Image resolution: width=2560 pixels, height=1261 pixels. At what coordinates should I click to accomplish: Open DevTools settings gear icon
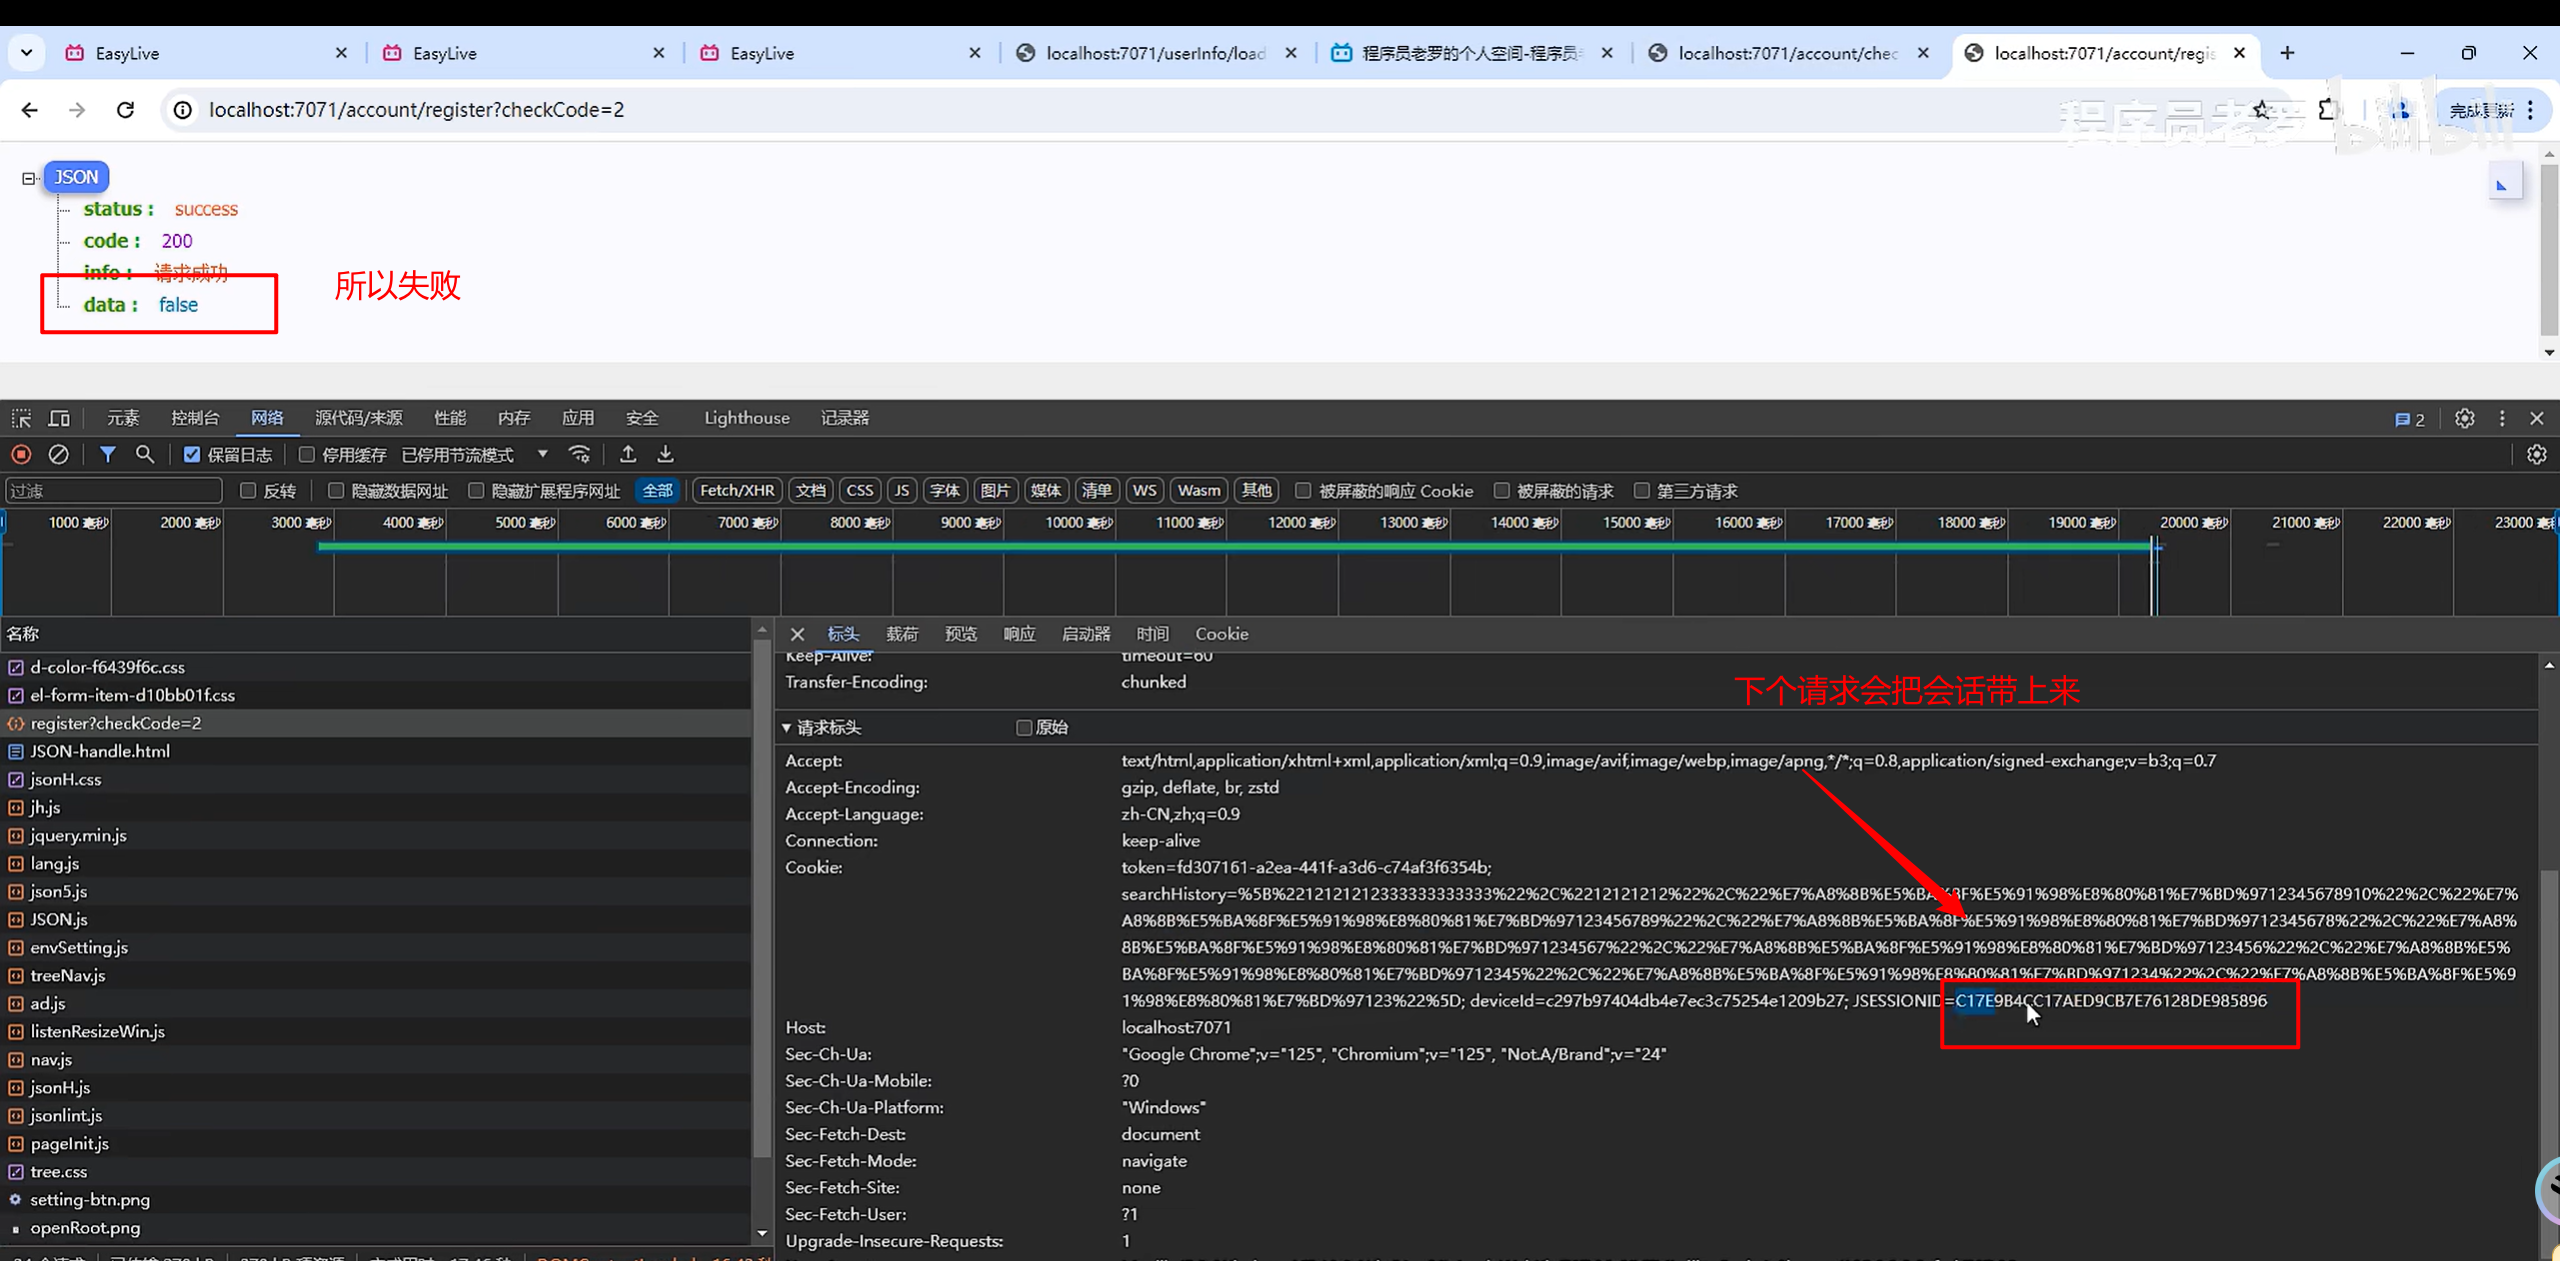[2465, 418]
